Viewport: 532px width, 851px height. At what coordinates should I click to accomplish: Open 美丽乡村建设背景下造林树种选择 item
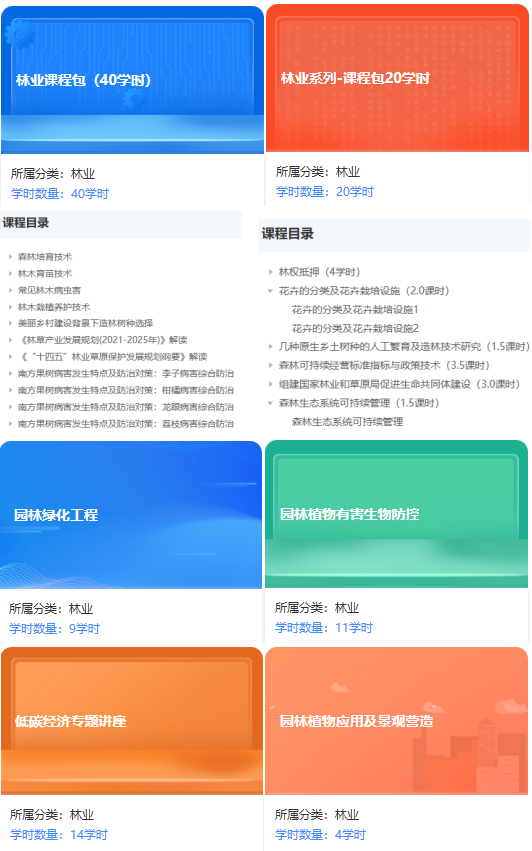click(85, 323)
